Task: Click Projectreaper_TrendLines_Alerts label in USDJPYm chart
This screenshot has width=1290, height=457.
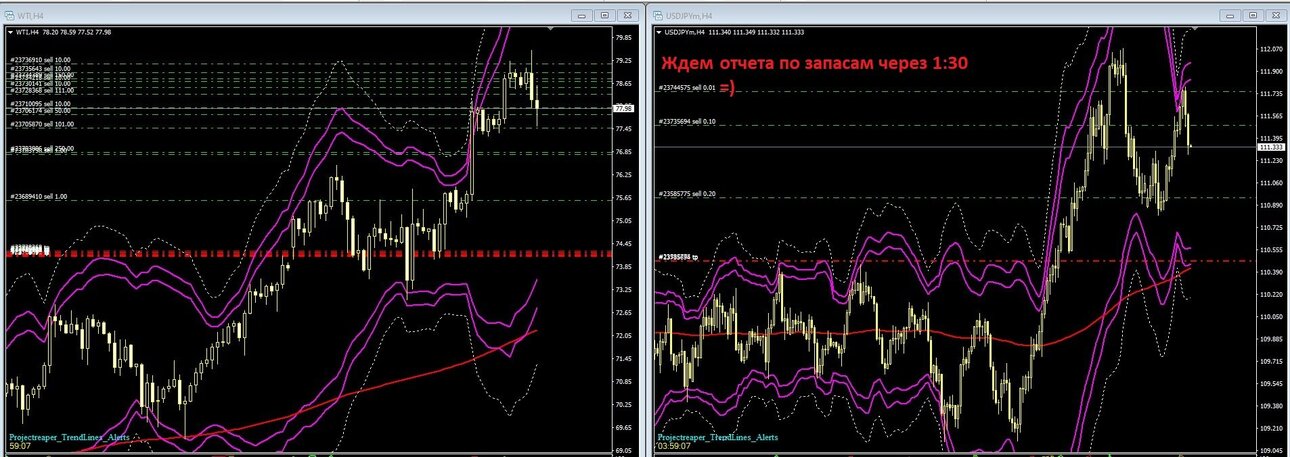Action: click(717, 437)
